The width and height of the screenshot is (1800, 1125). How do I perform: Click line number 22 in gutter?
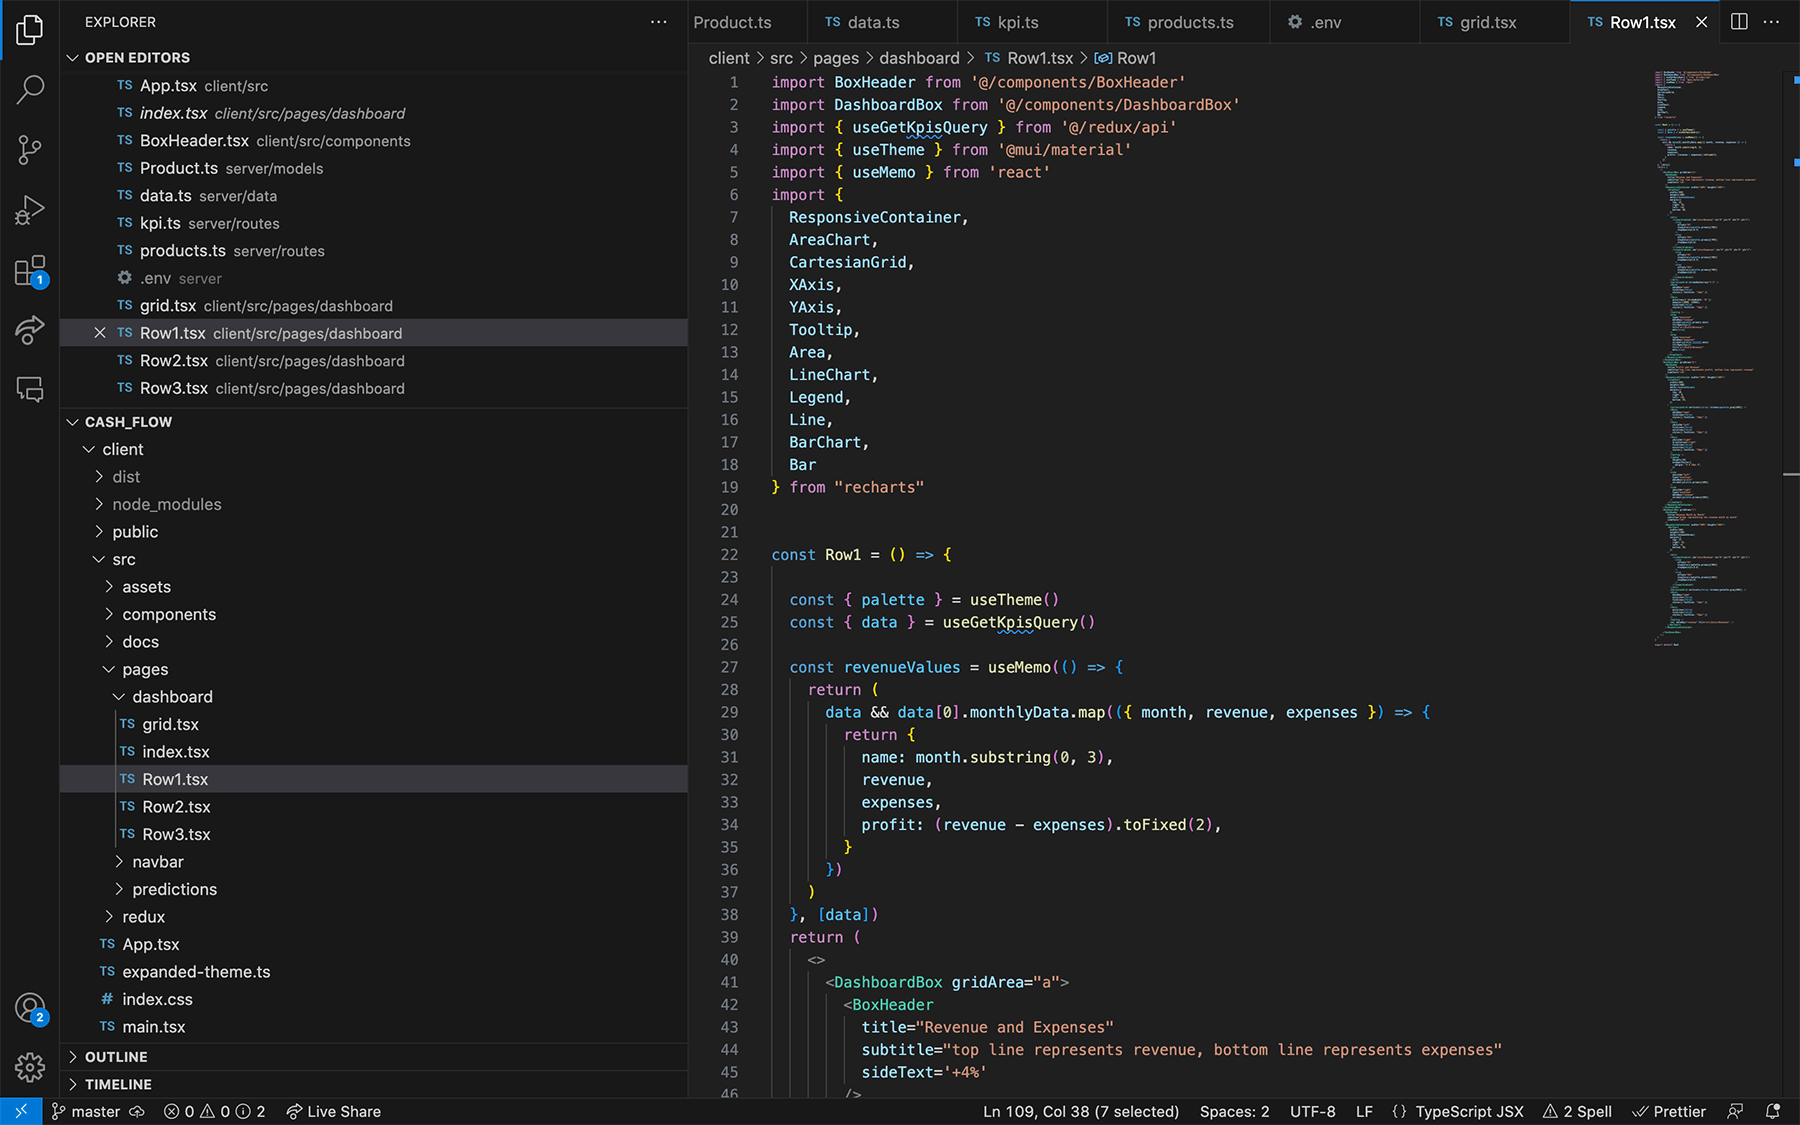coord(729,555)
